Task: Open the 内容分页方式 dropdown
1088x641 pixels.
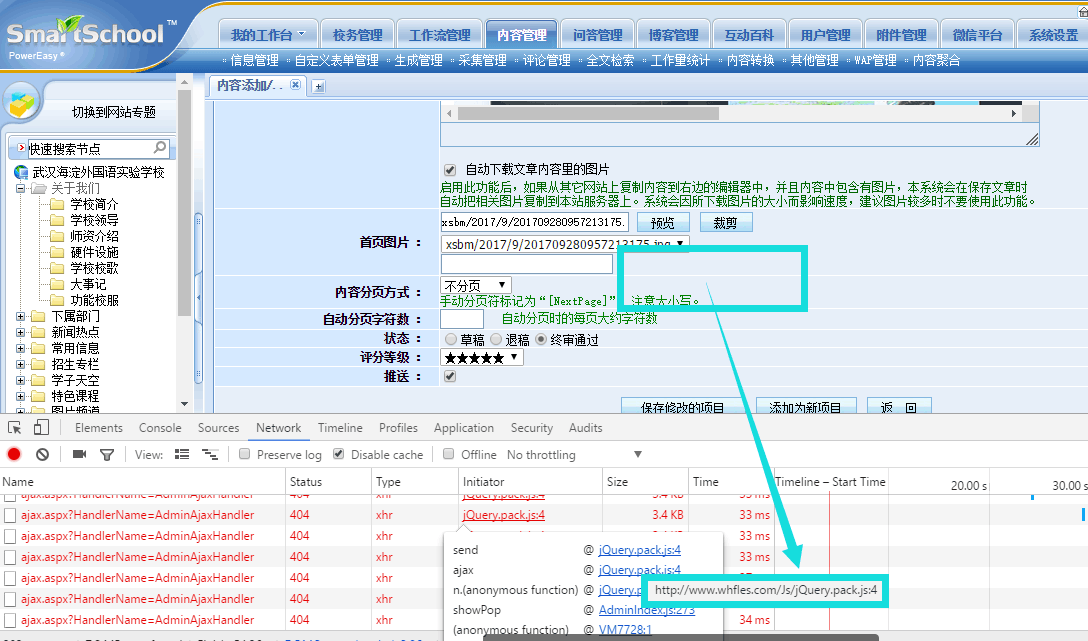Action: pyautogui.click(x=475, y=286)
